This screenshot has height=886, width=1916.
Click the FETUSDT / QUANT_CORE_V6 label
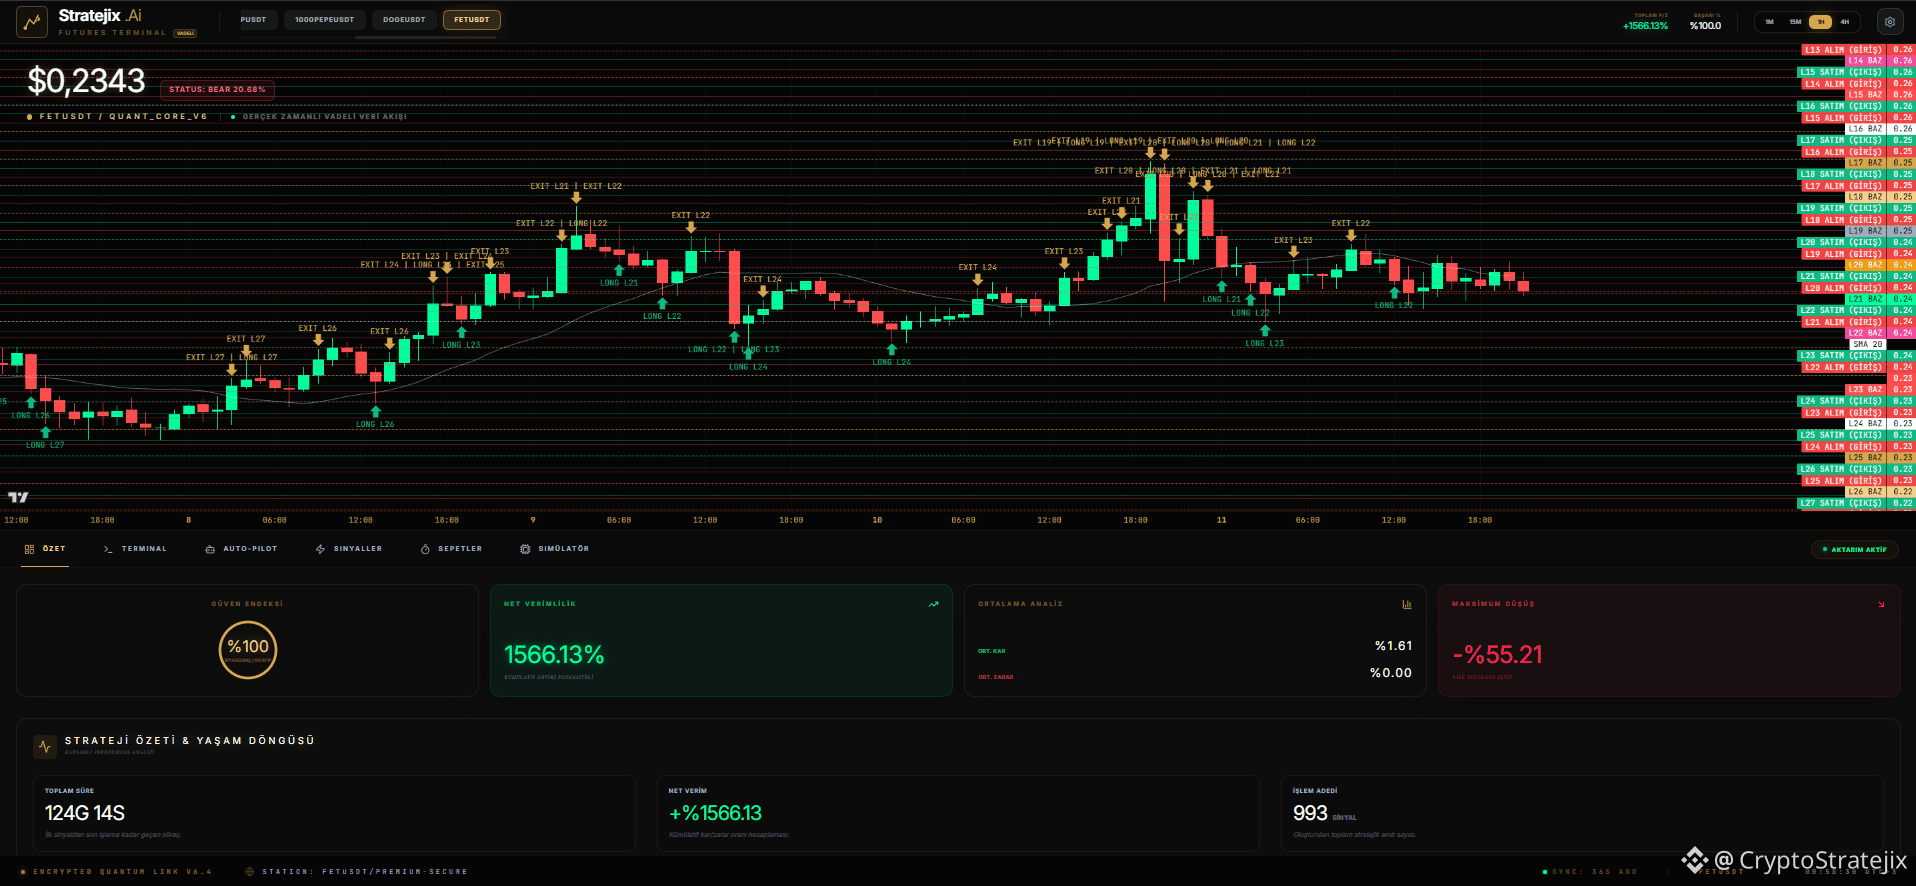tap(123, 117)
